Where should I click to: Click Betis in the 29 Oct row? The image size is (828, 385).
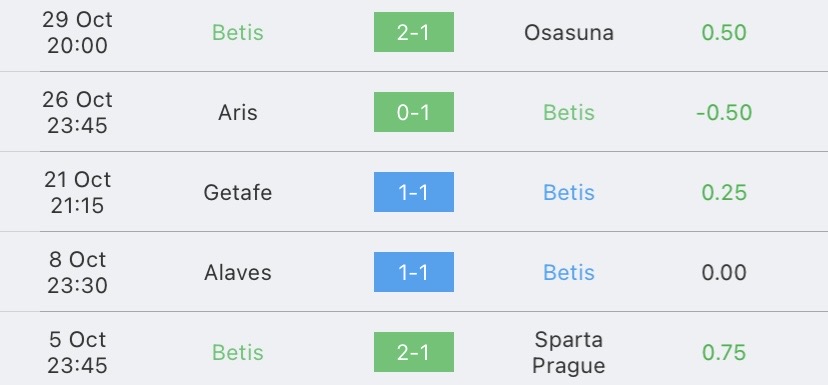238,33
